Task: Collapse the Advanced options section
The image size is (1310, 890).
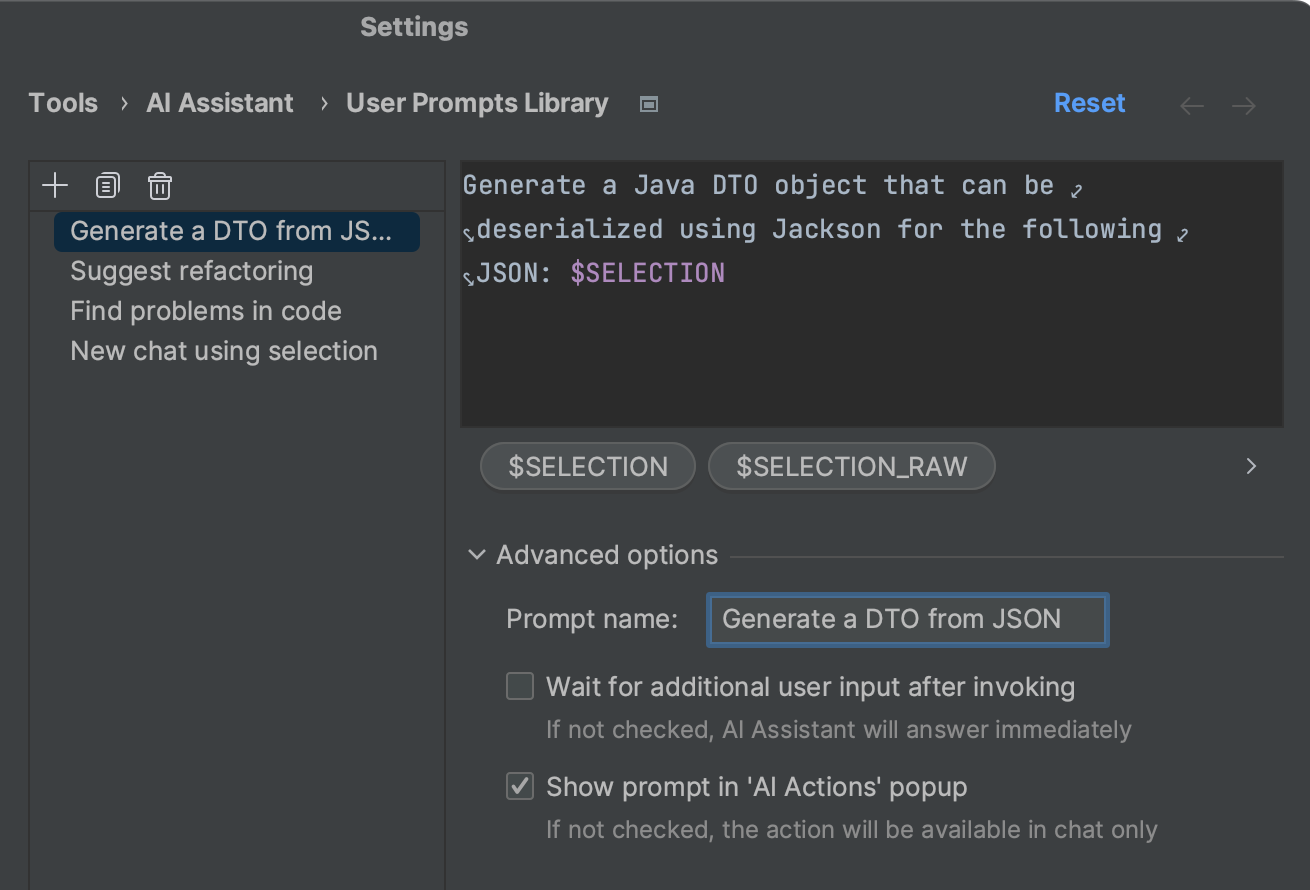Action: coord(476,555)
